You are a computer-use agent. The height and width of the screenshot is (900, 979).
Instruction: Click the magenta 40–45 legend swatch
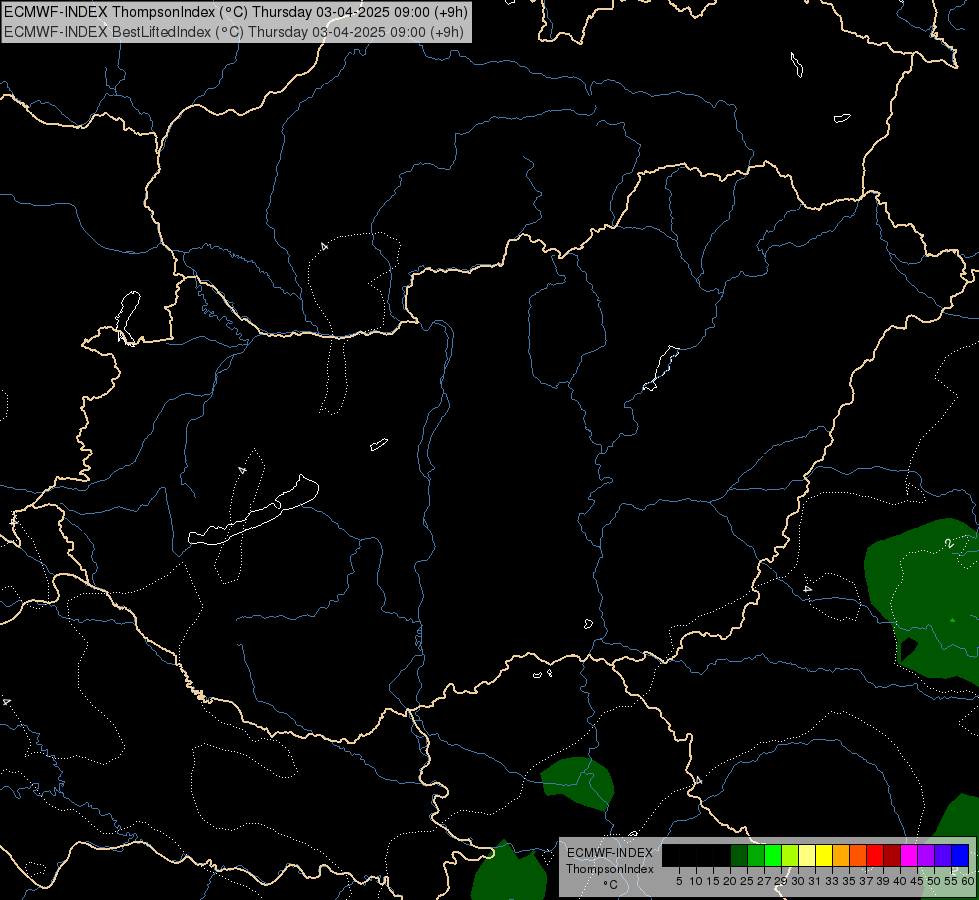909,856
